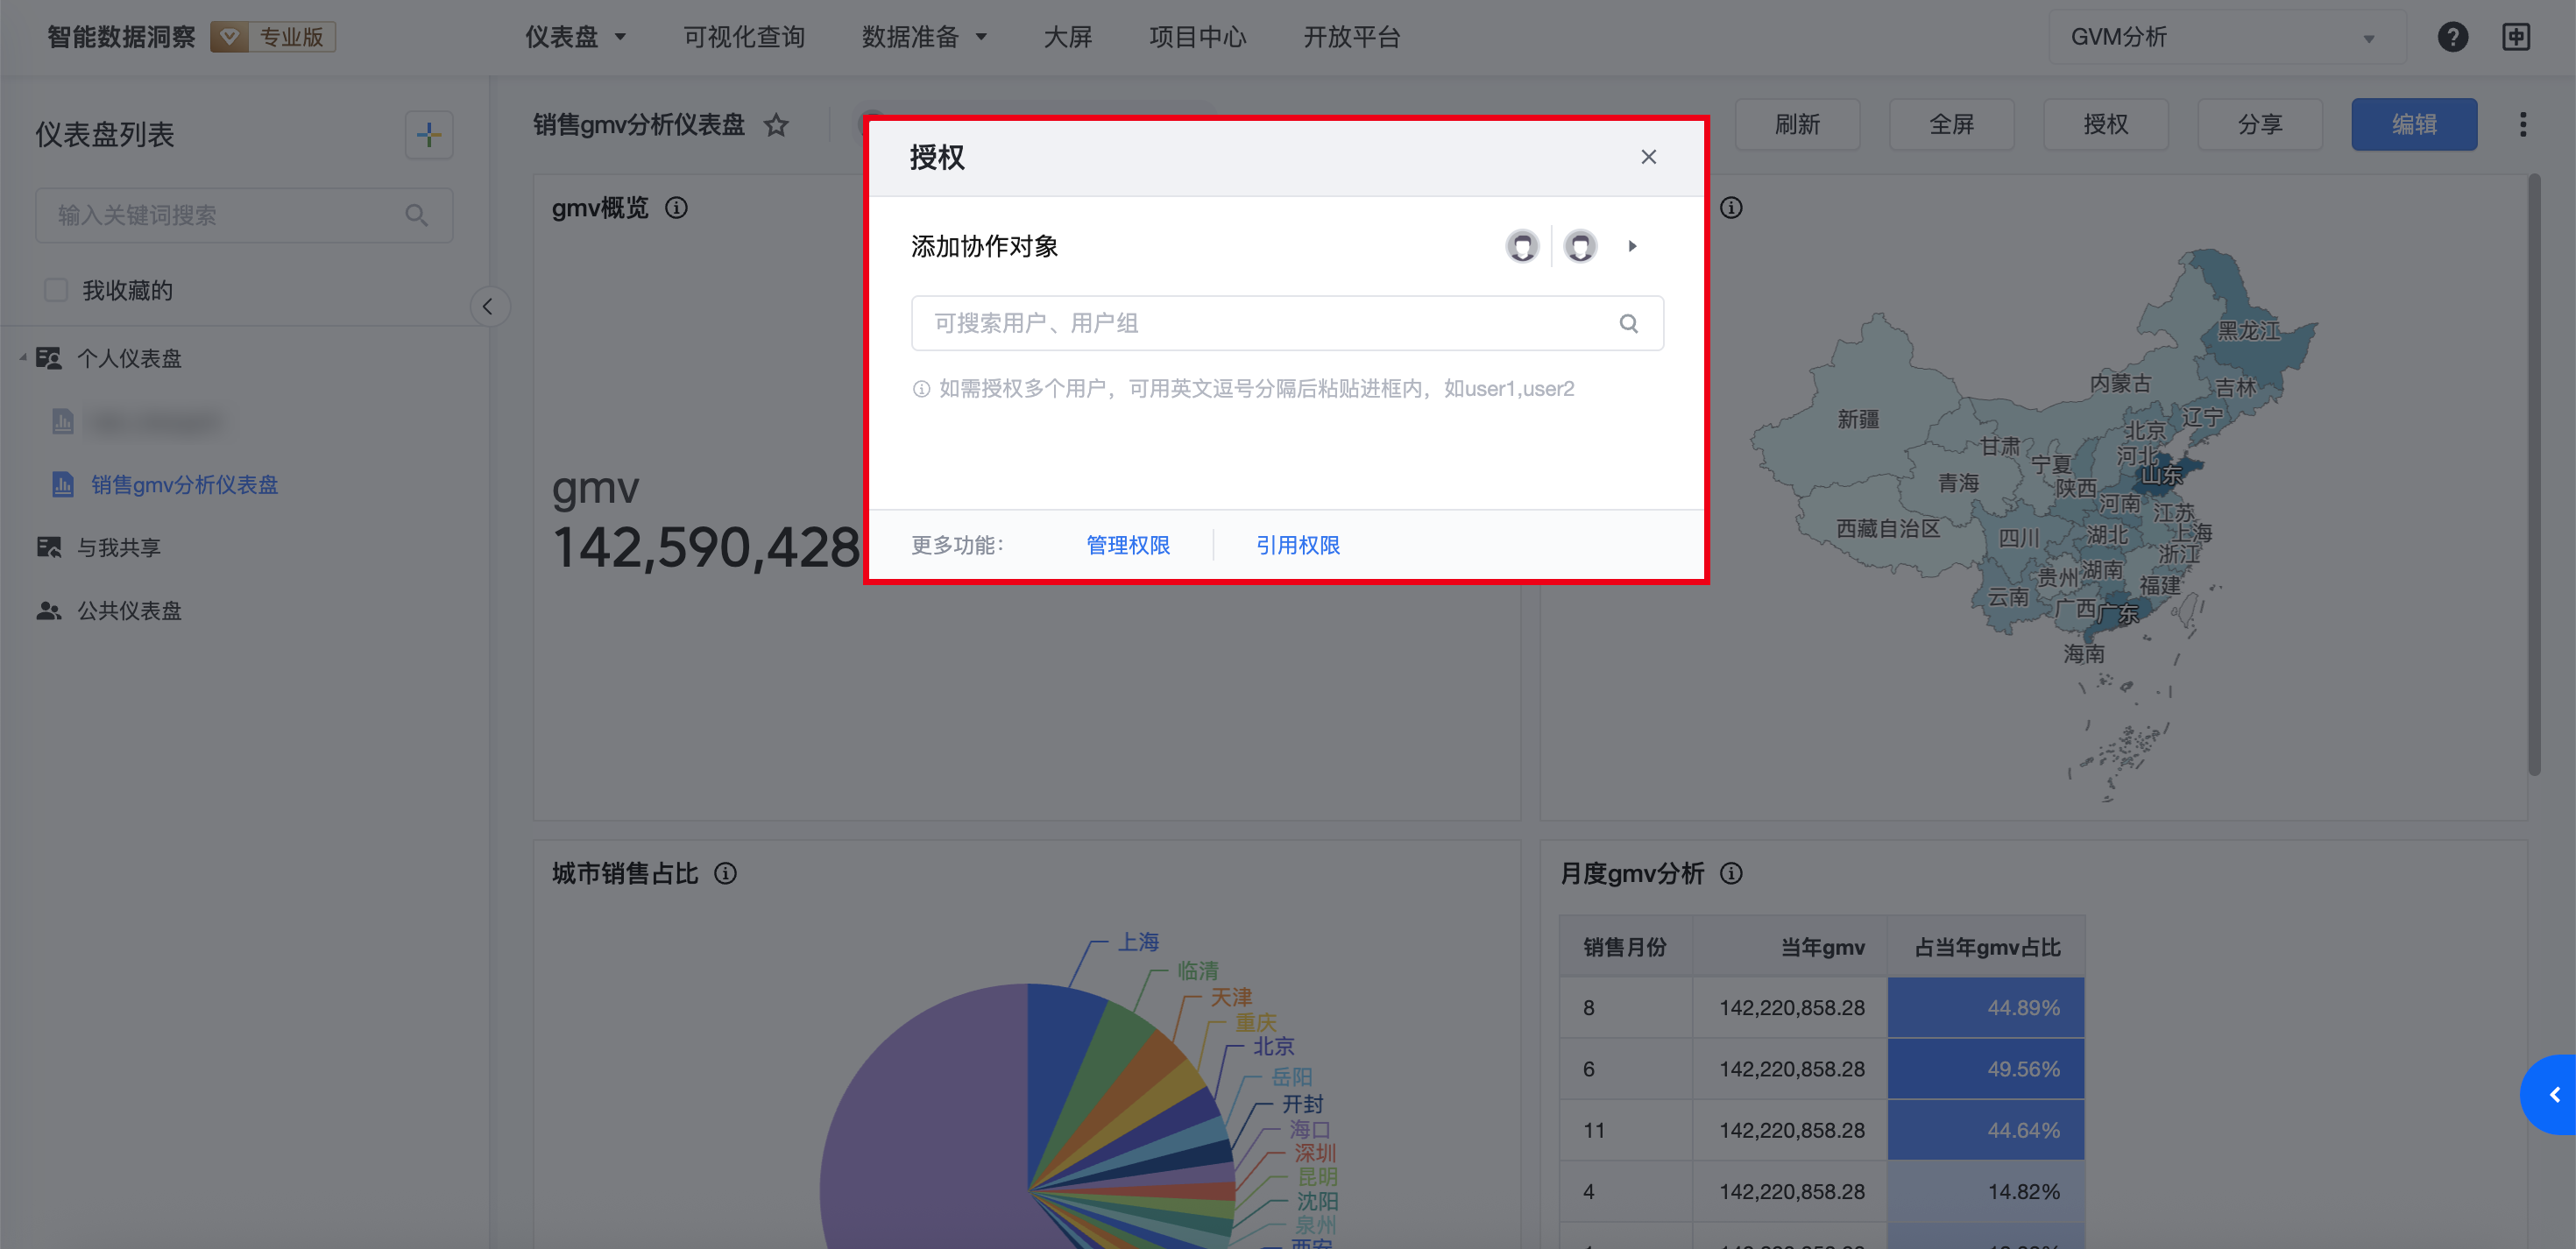Expand arrow next to collaborator avatars

[x=1632, y=246]
